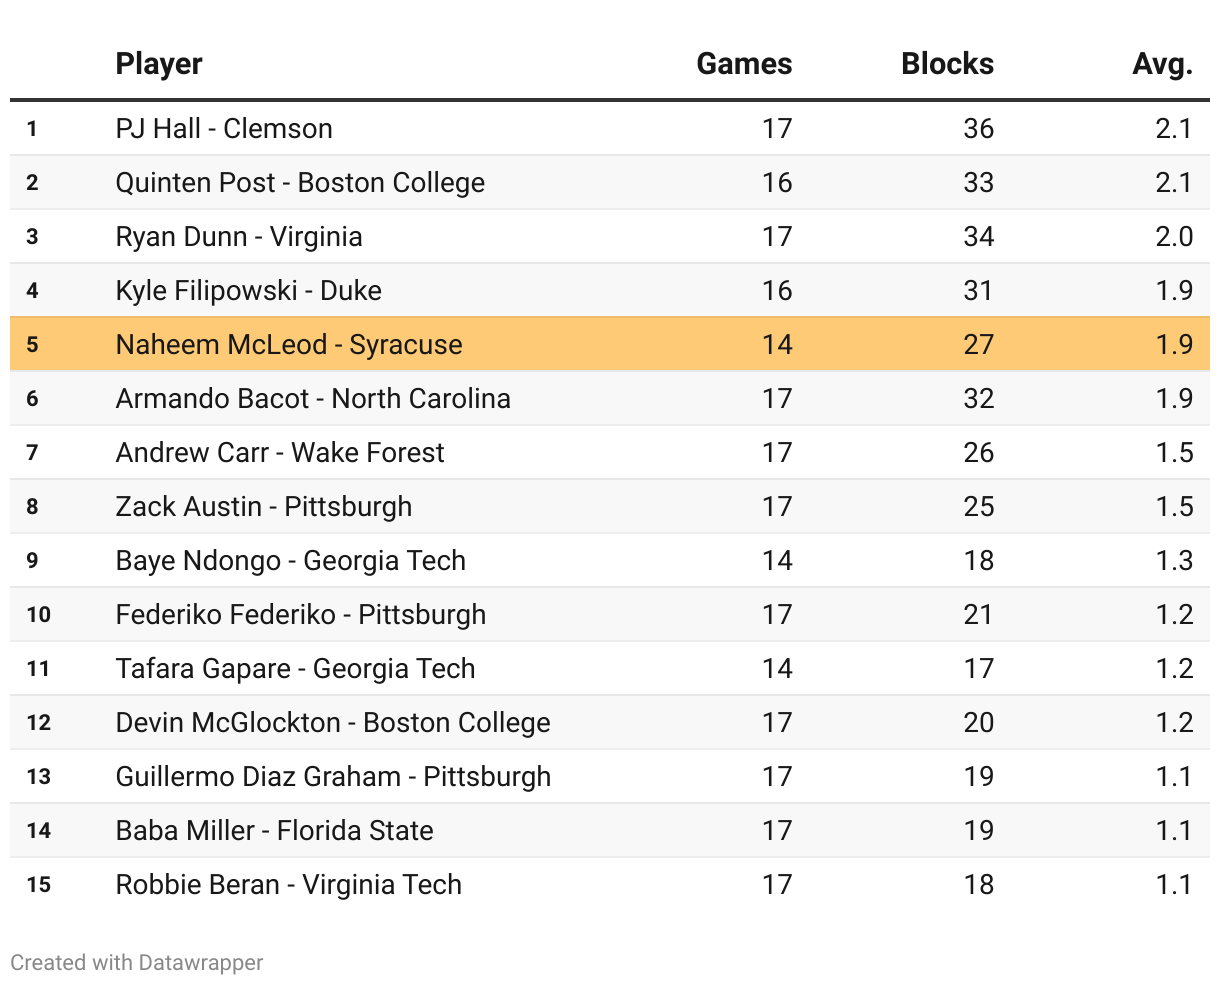The width and height of the screenshot is (1220, 986).
Task: Select highlighted Naheem McLeod - Syracuse row
Action: tap(289, 345)
